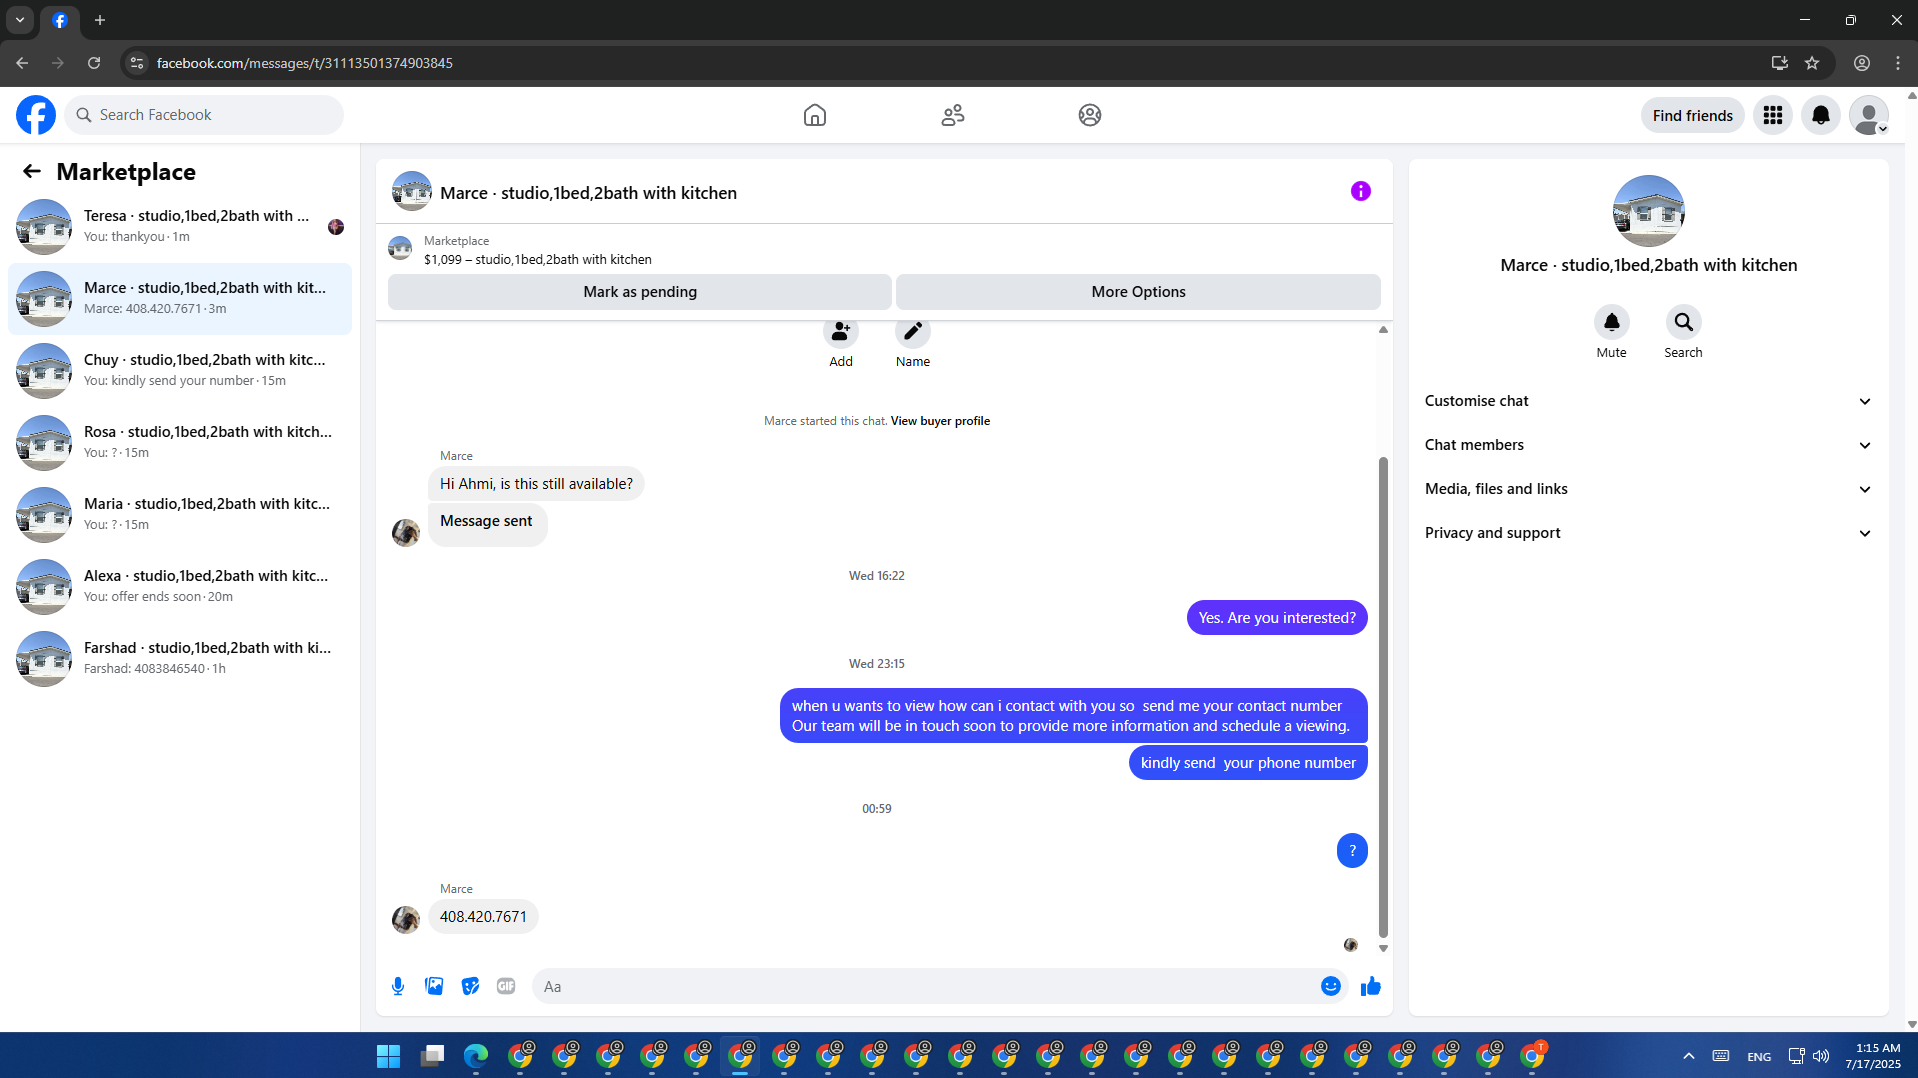Open Microsoft Edge from the taskbar

[x=476, y=1056]
